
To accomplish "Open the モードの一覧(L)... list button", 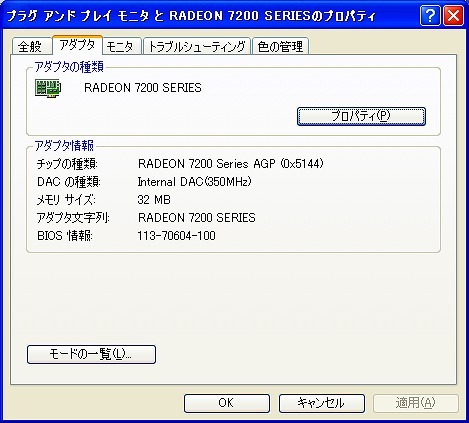I will [91, 354].
